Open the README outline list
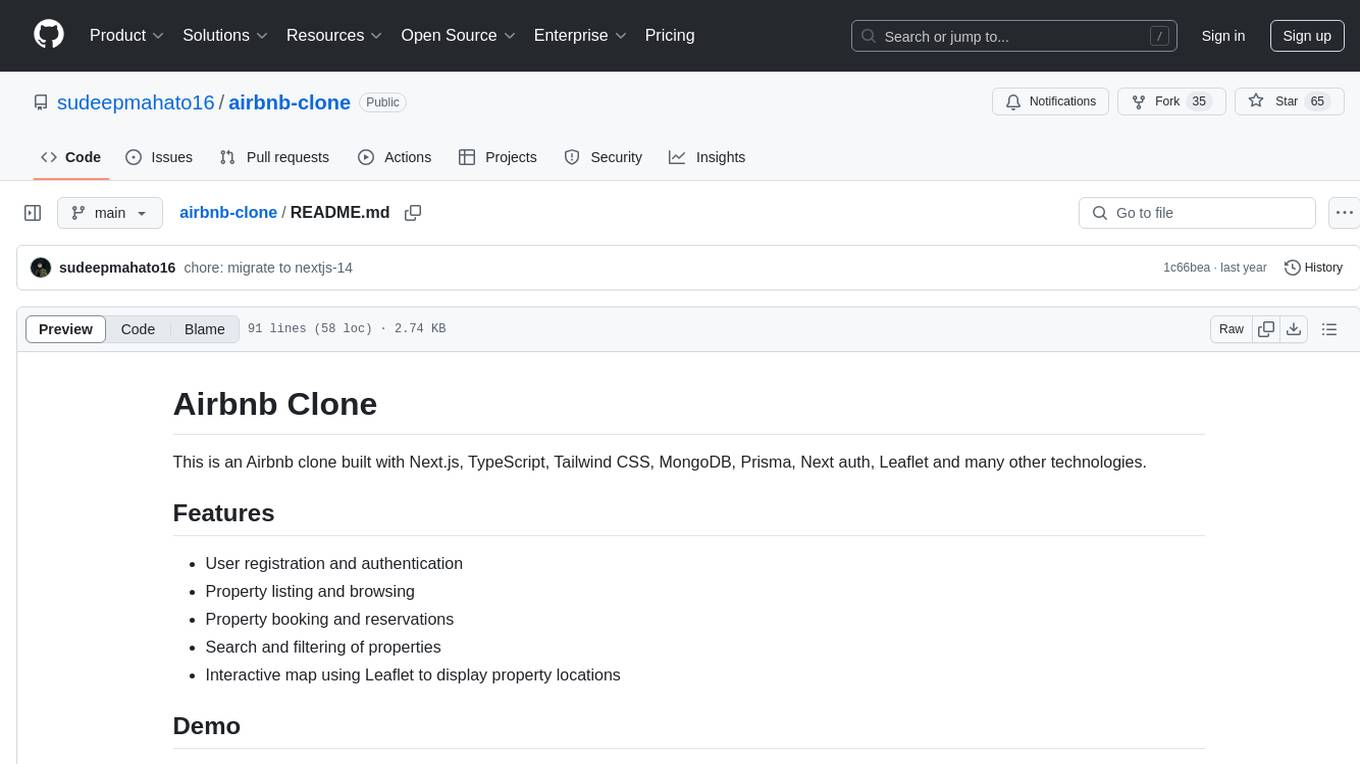The height and width of the screenshot is (764, 1360). coord(1329,329)
